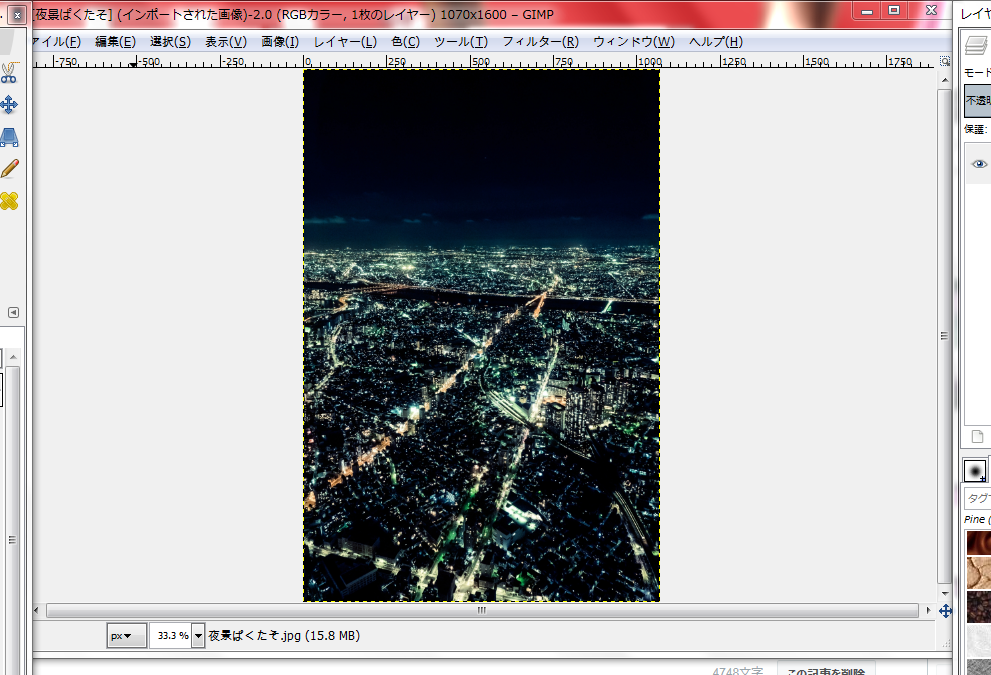Click the 33.3 % zoom field
The width and height of the screenshot is (991, 675).
pos(171,636)
